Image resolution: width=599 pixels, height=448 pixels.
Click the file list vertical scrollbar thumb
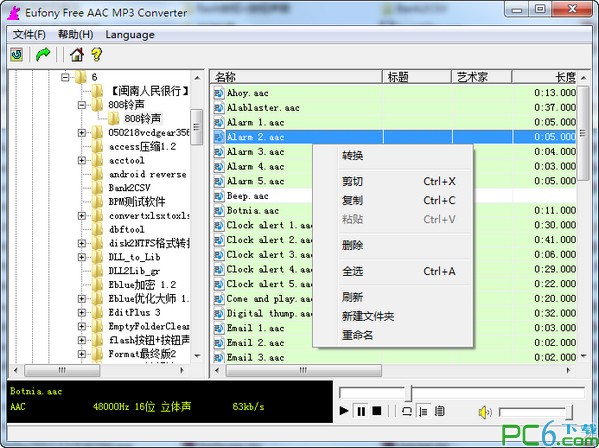(x=583, y=133)
